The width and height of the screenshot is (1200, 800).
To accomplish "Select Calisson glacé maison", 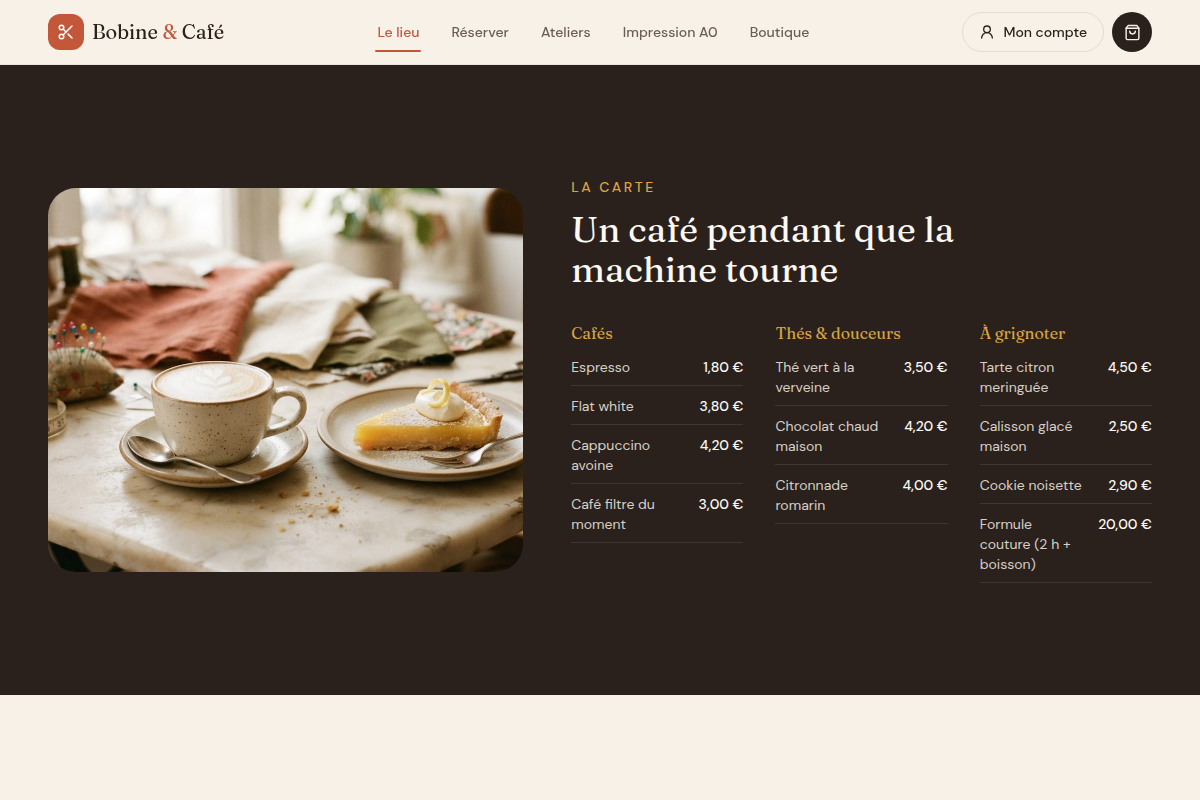I will [1066, 436].
